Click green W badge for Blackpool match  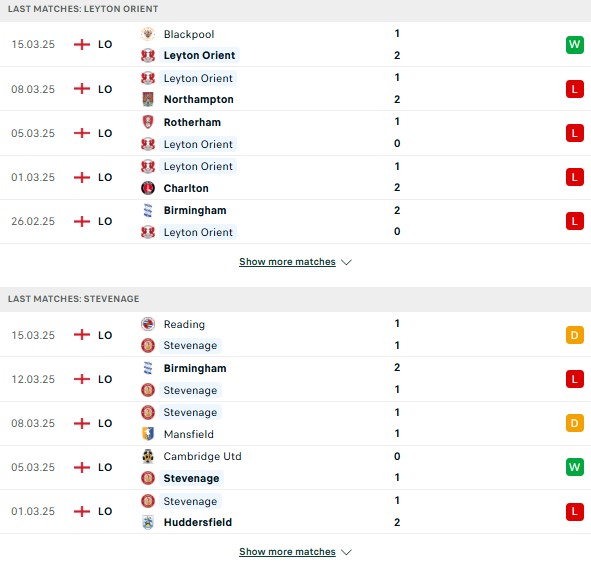[x=574, y=44]
